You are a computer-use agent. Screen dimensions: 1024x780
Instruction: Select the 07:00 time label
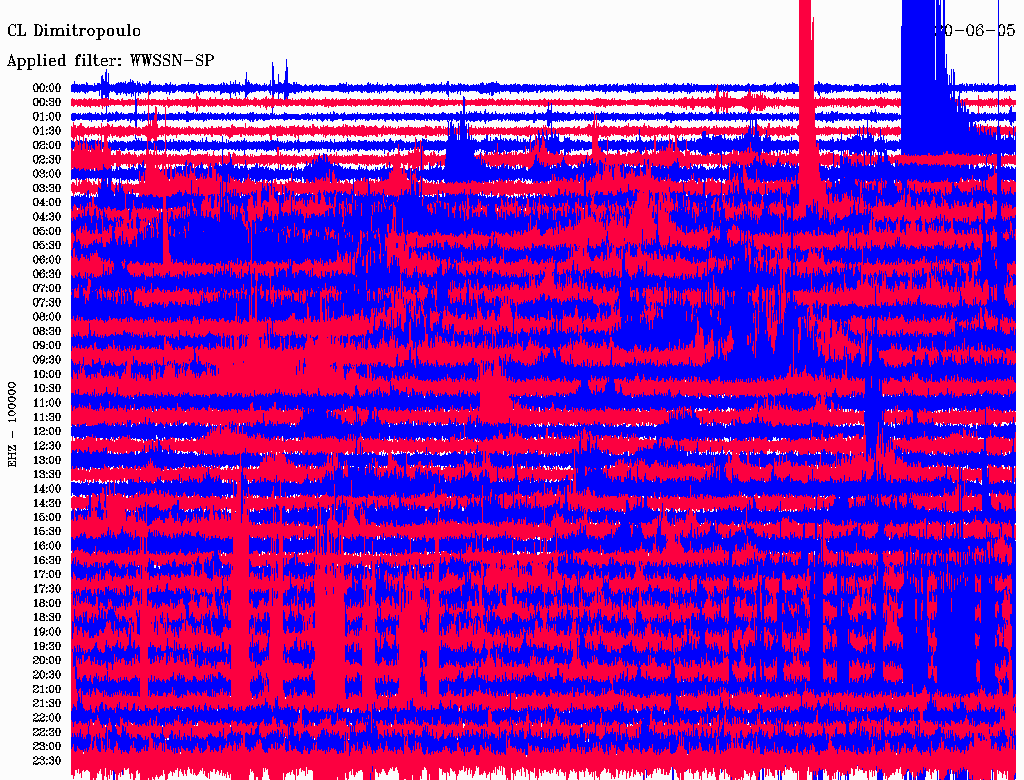(x=47, y=288)
